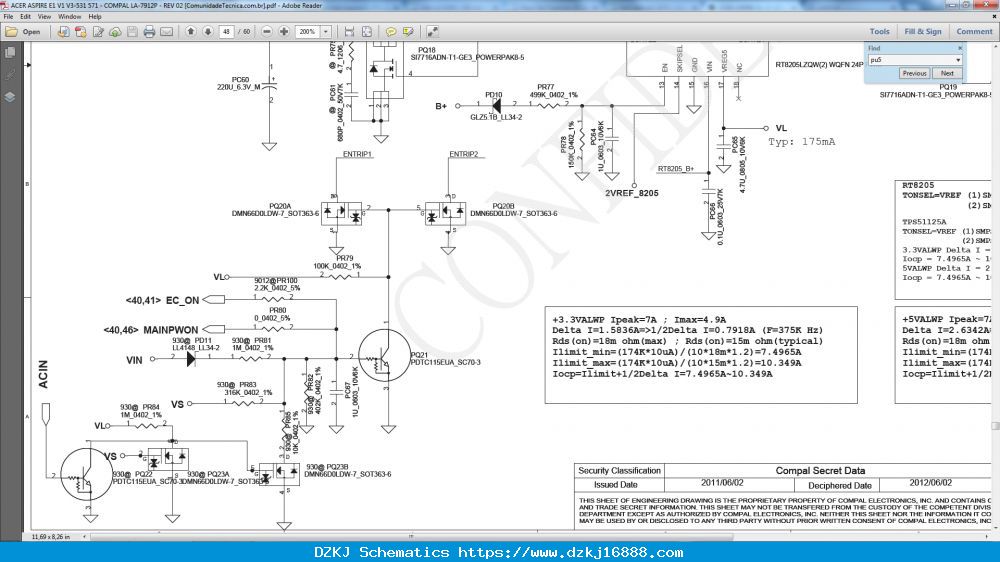Viewport: 1000px width, 562px height.
Task: Click the RT8205_B+ net label
Action: tap(675, 169)
